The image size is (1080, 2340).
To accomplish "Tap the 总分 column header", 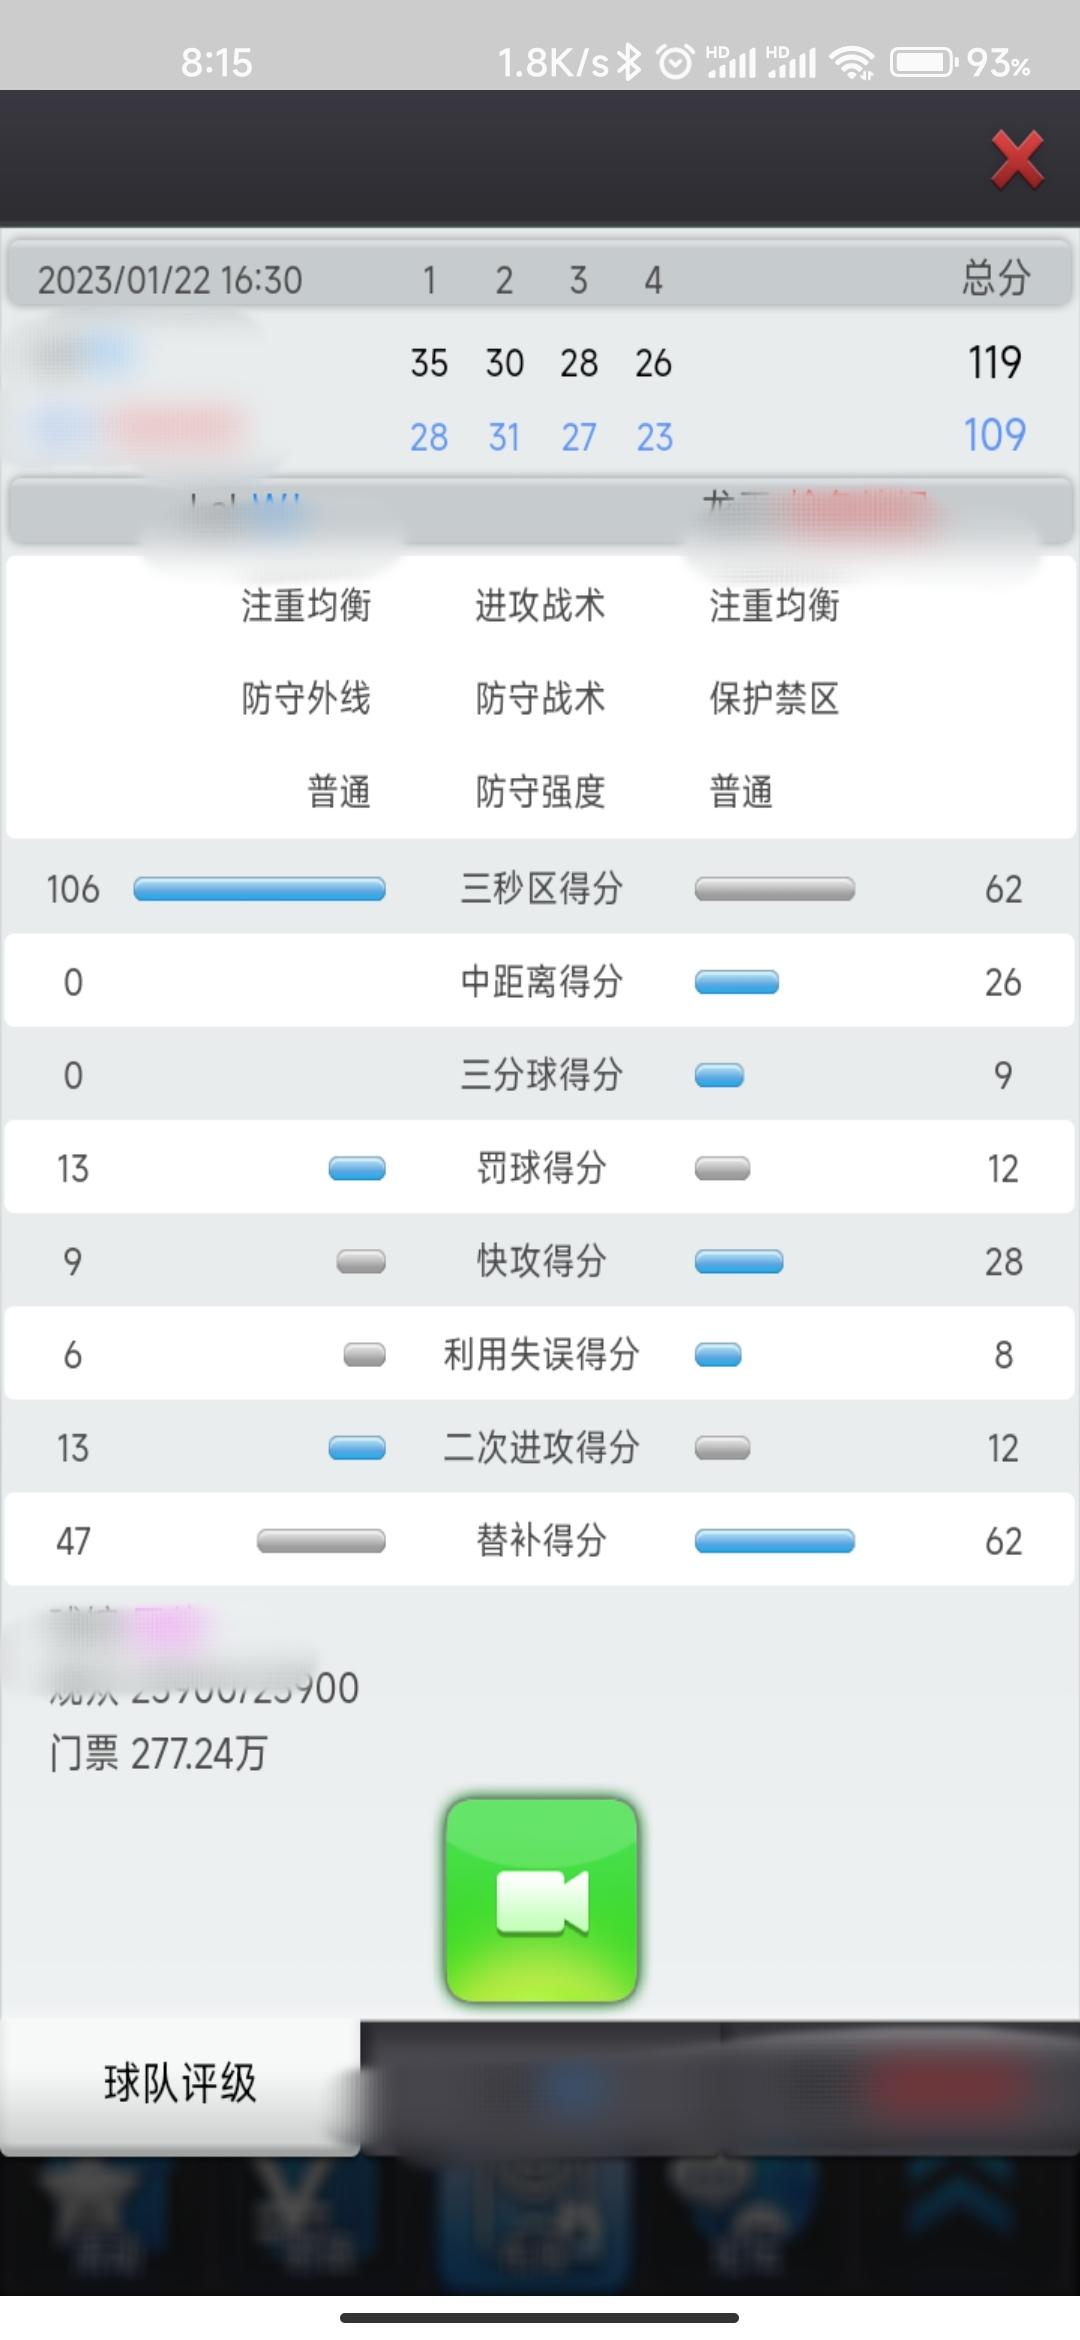I will pos(996,278).
